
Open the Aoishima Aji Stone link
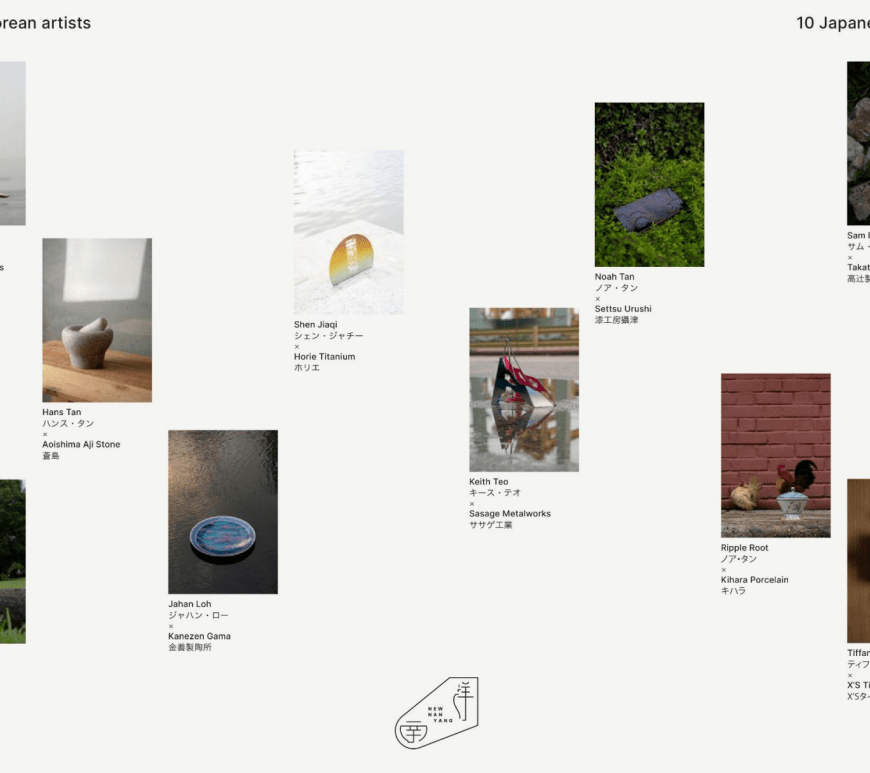(81, 444)
